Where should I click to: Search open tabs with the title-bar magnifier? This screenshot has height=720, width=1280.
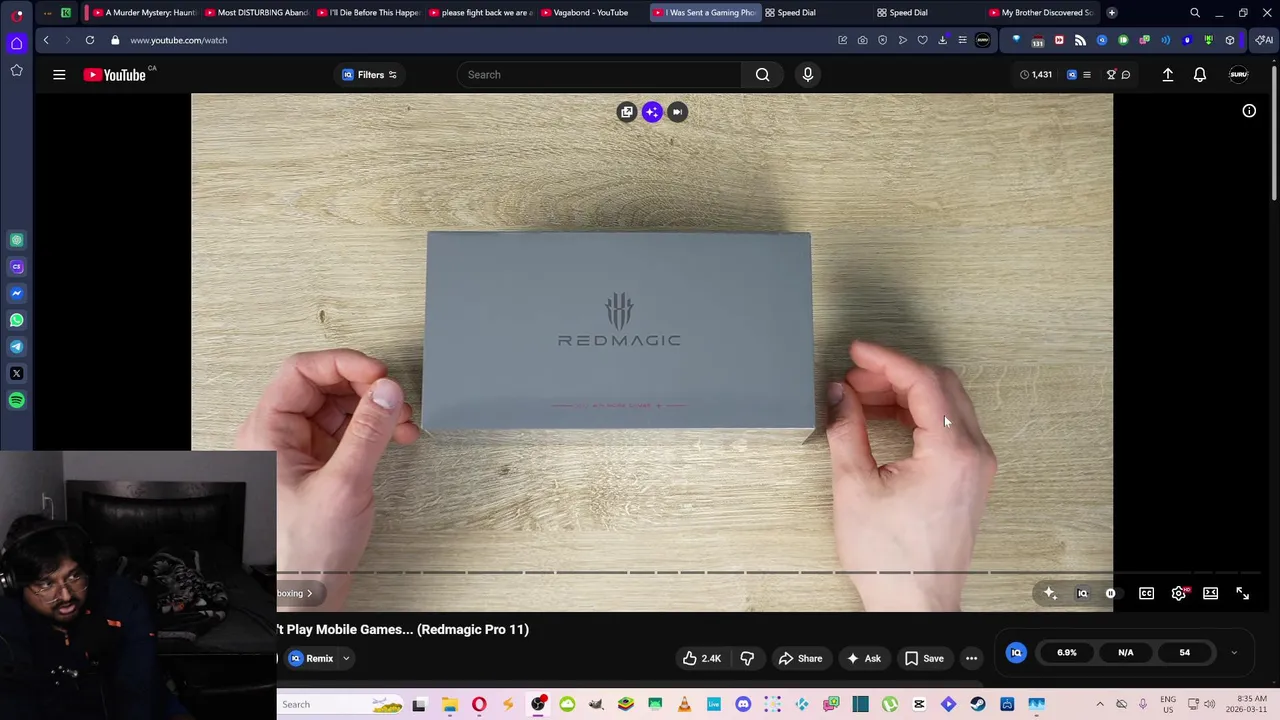pos(1195,13)
